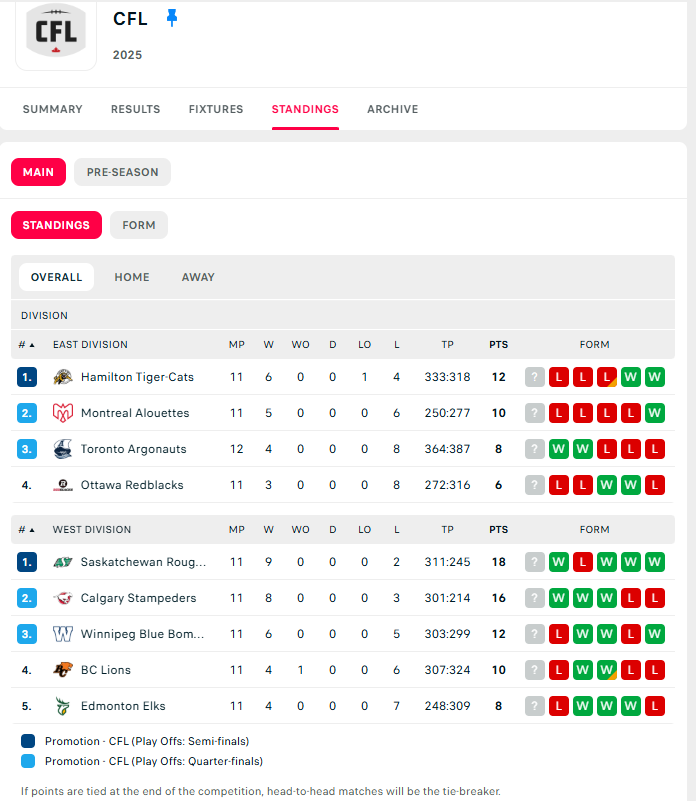Click Hamilton's overtime L form badge
This screenshot has width=696, height=801.
coord(607,377)
